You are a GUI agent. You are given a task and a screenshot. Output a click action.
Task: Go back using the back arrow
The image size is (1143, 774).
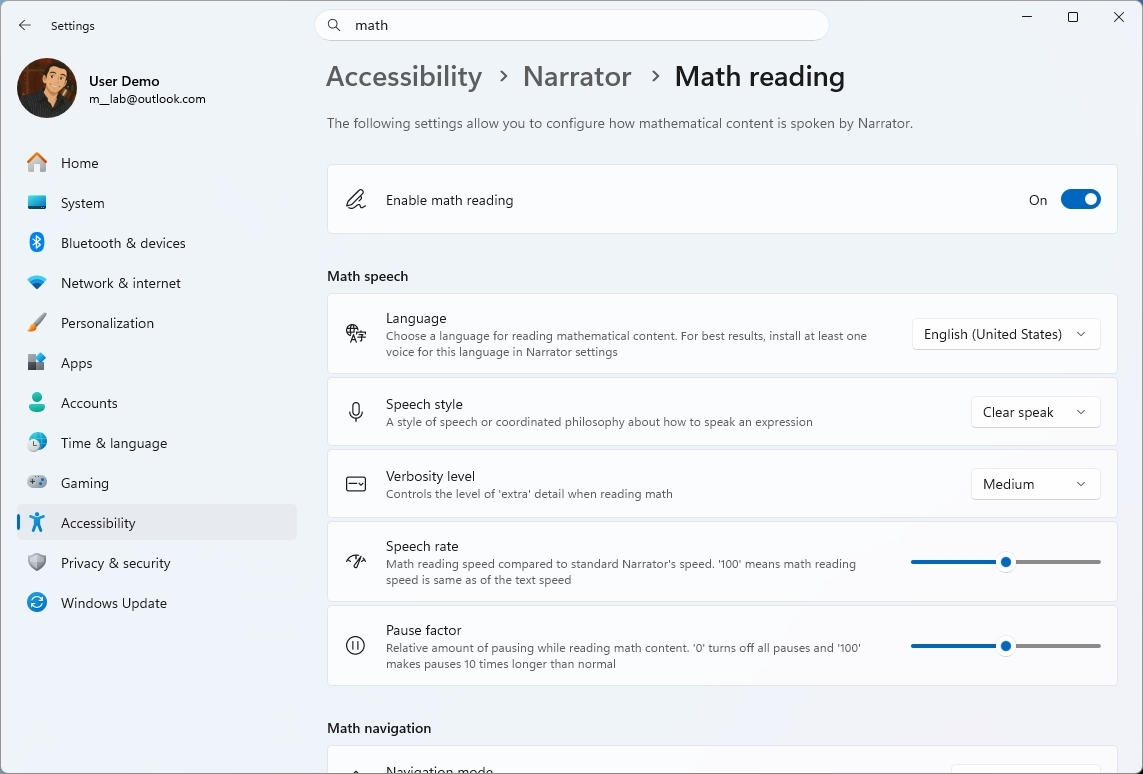[x=25, y=26]
